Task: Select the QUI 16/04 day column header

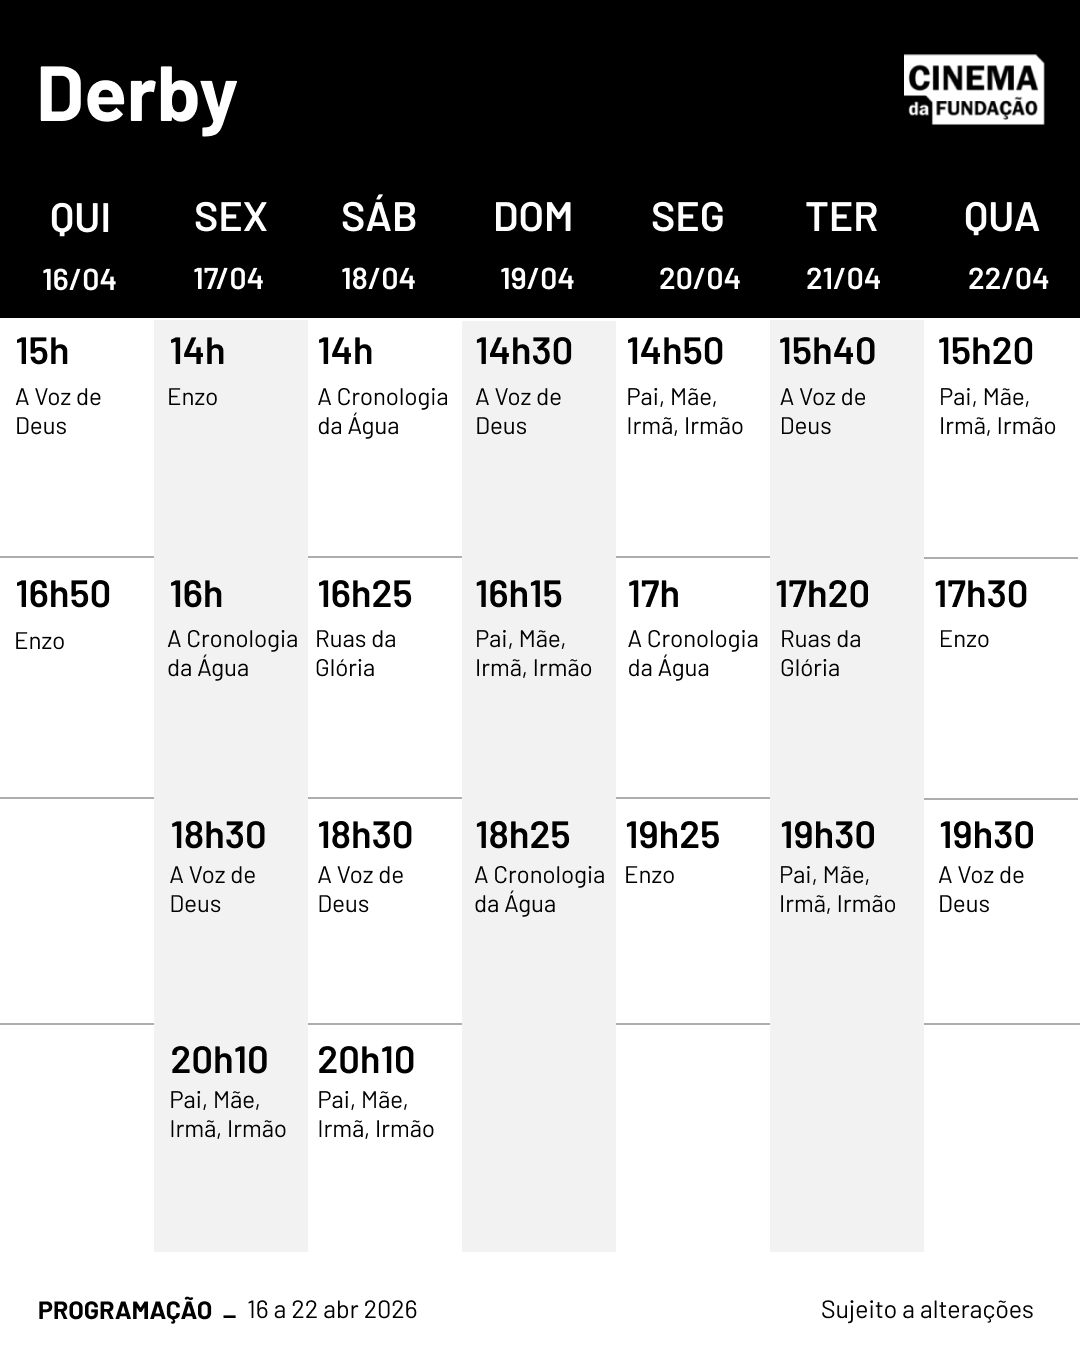Action: (80, 244)
